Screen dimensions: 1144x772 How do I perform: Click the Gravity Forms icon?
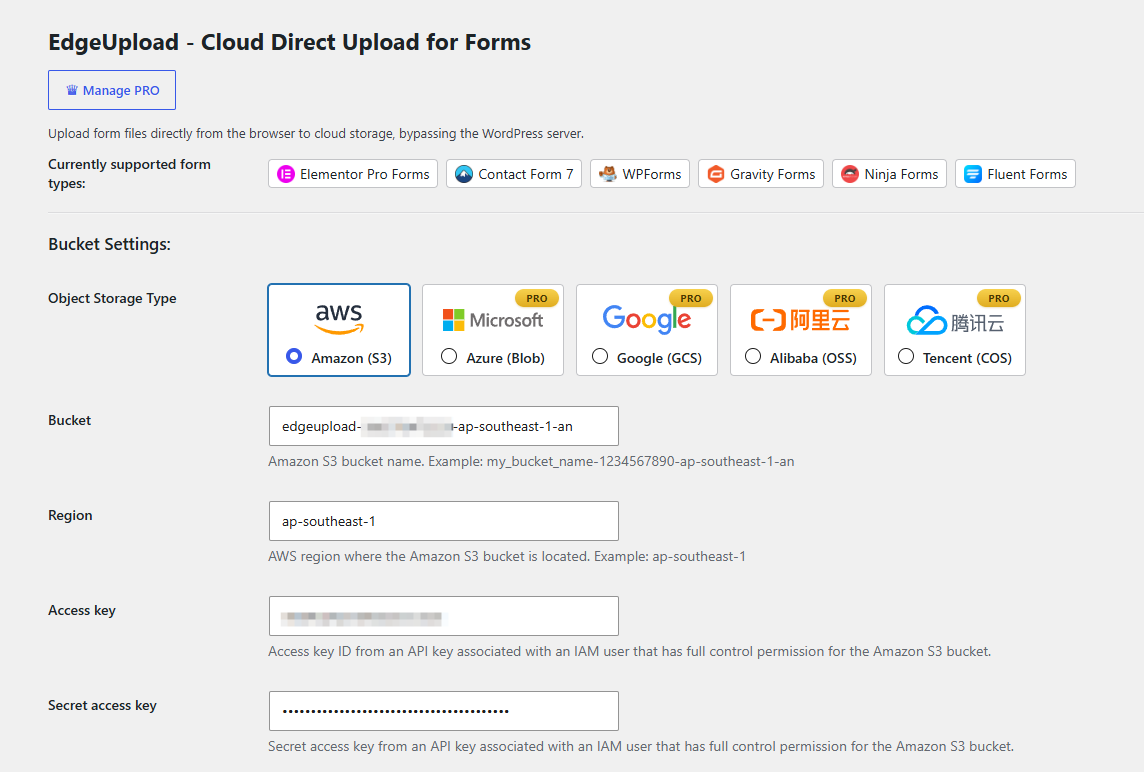[x=716, y=174]
